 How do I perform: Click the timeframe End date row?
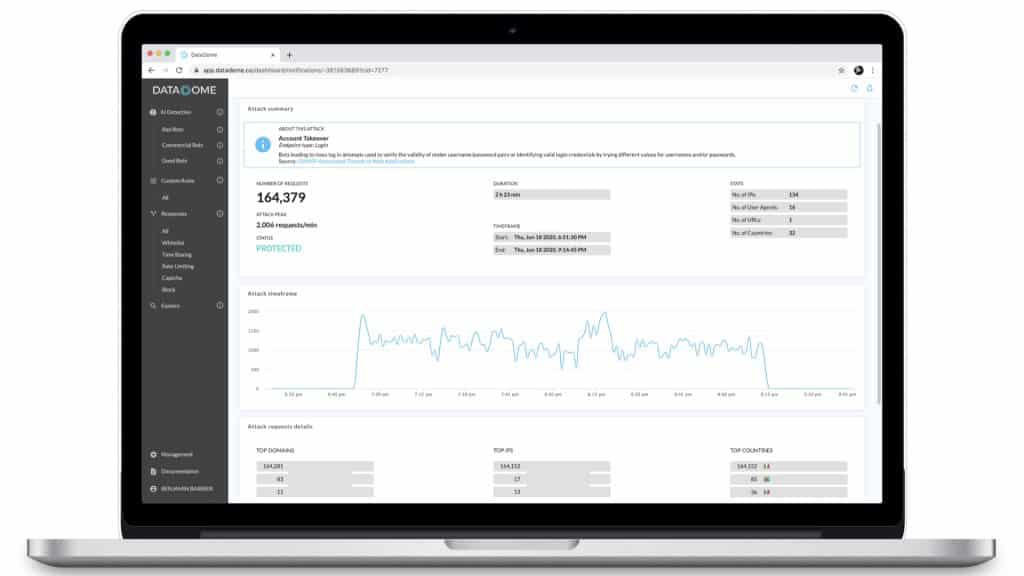click(x=551, y=250)
